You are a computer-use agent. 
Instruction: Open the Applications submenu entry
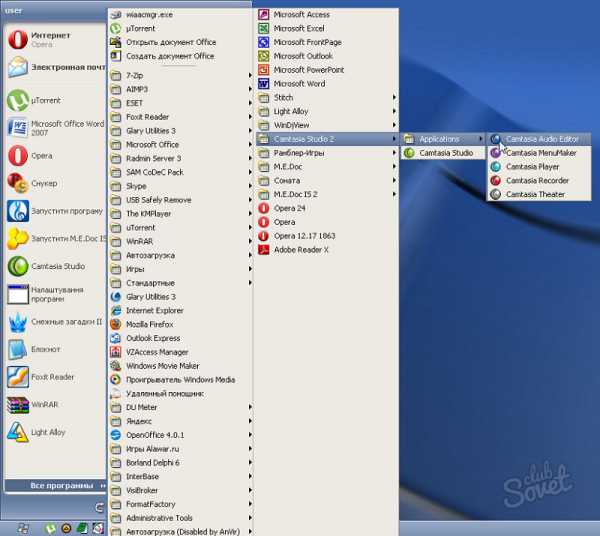[443, 139]
